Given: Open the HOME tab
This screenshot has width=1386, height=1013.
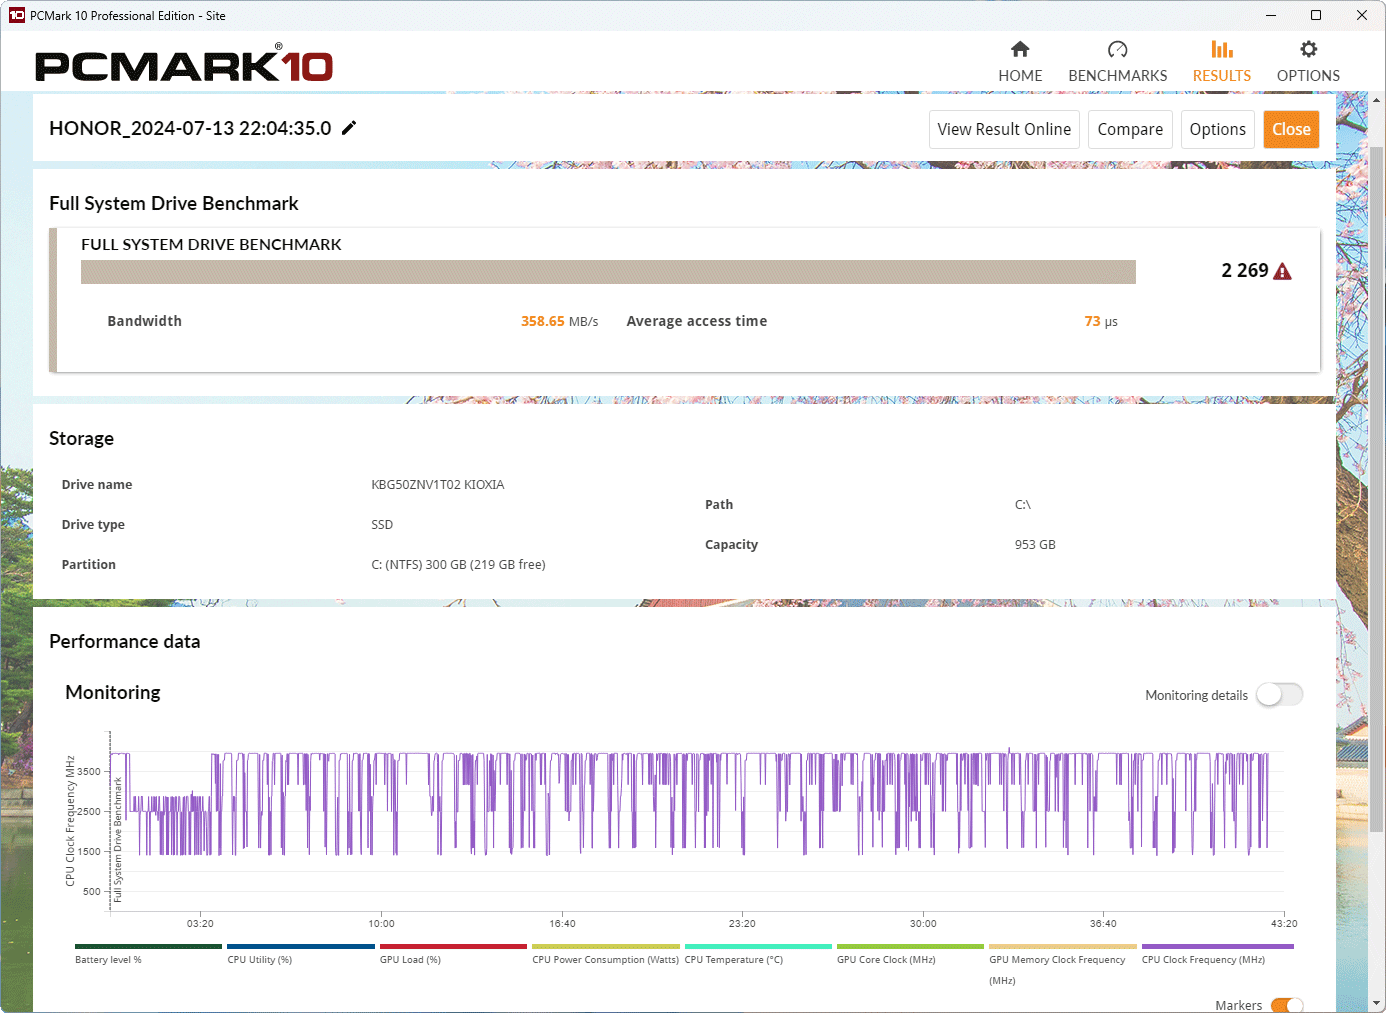Looking at the screenshot, I should tap(1020, 62).
